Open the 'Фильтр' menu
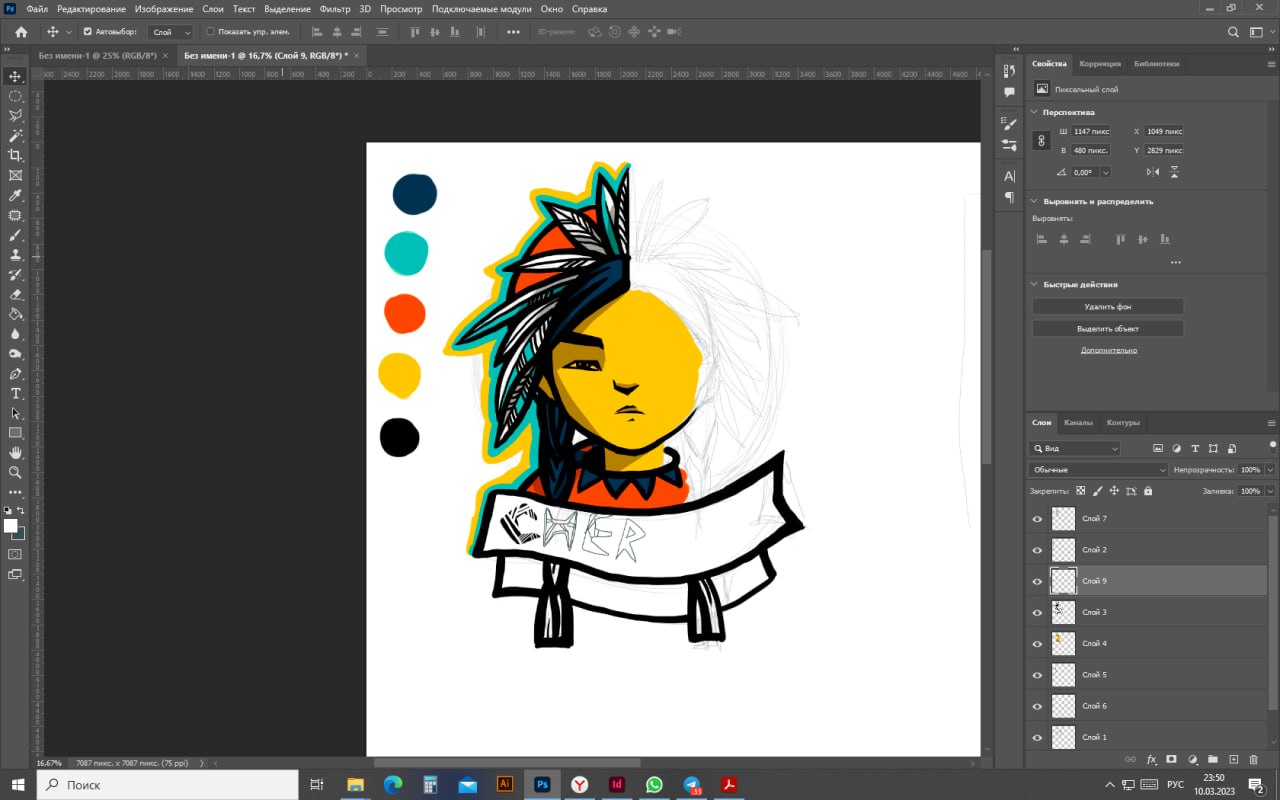This screenshot has width=1280, height=800. point(335,9)
